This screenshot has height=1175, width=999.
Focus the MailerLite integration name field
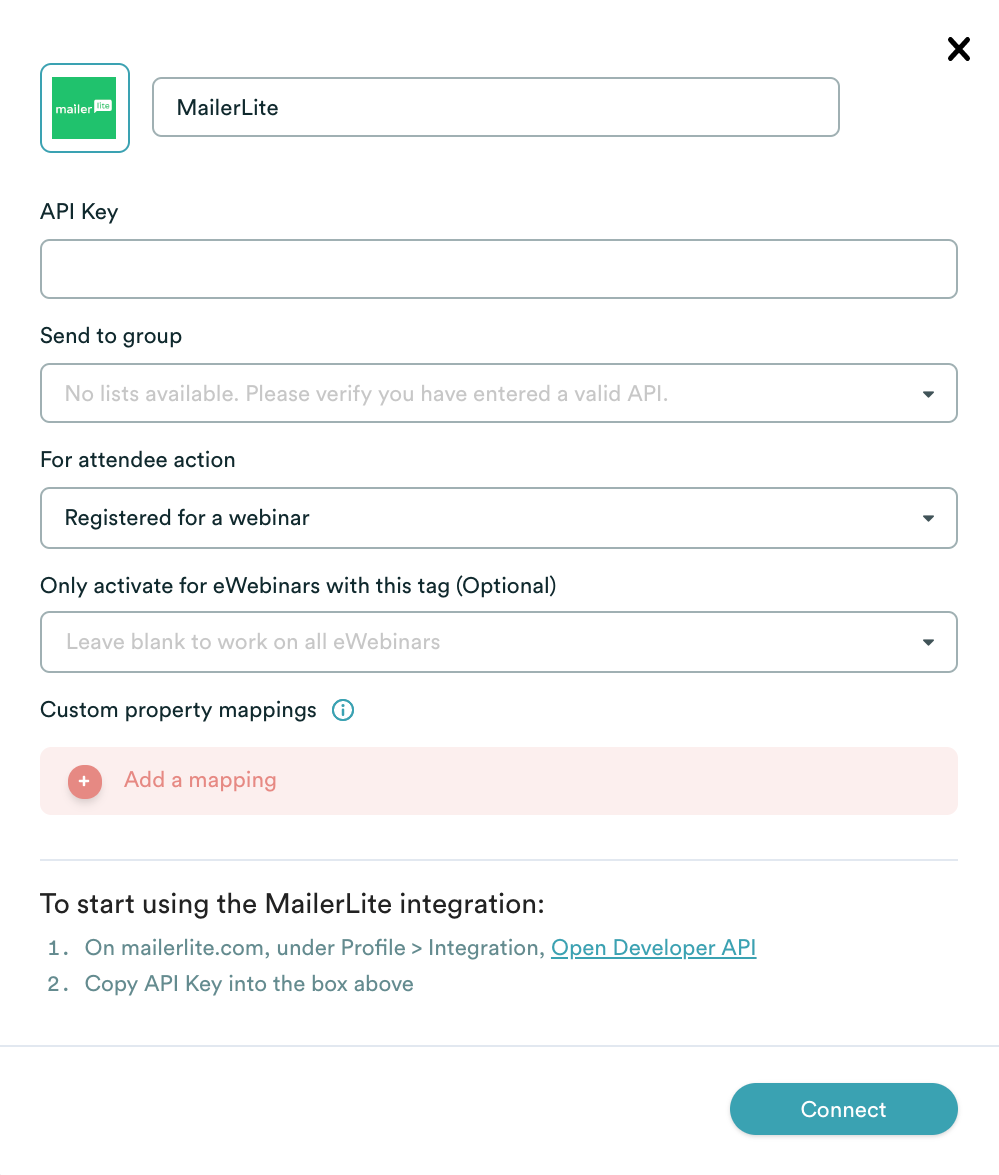(x=495, y=107)
